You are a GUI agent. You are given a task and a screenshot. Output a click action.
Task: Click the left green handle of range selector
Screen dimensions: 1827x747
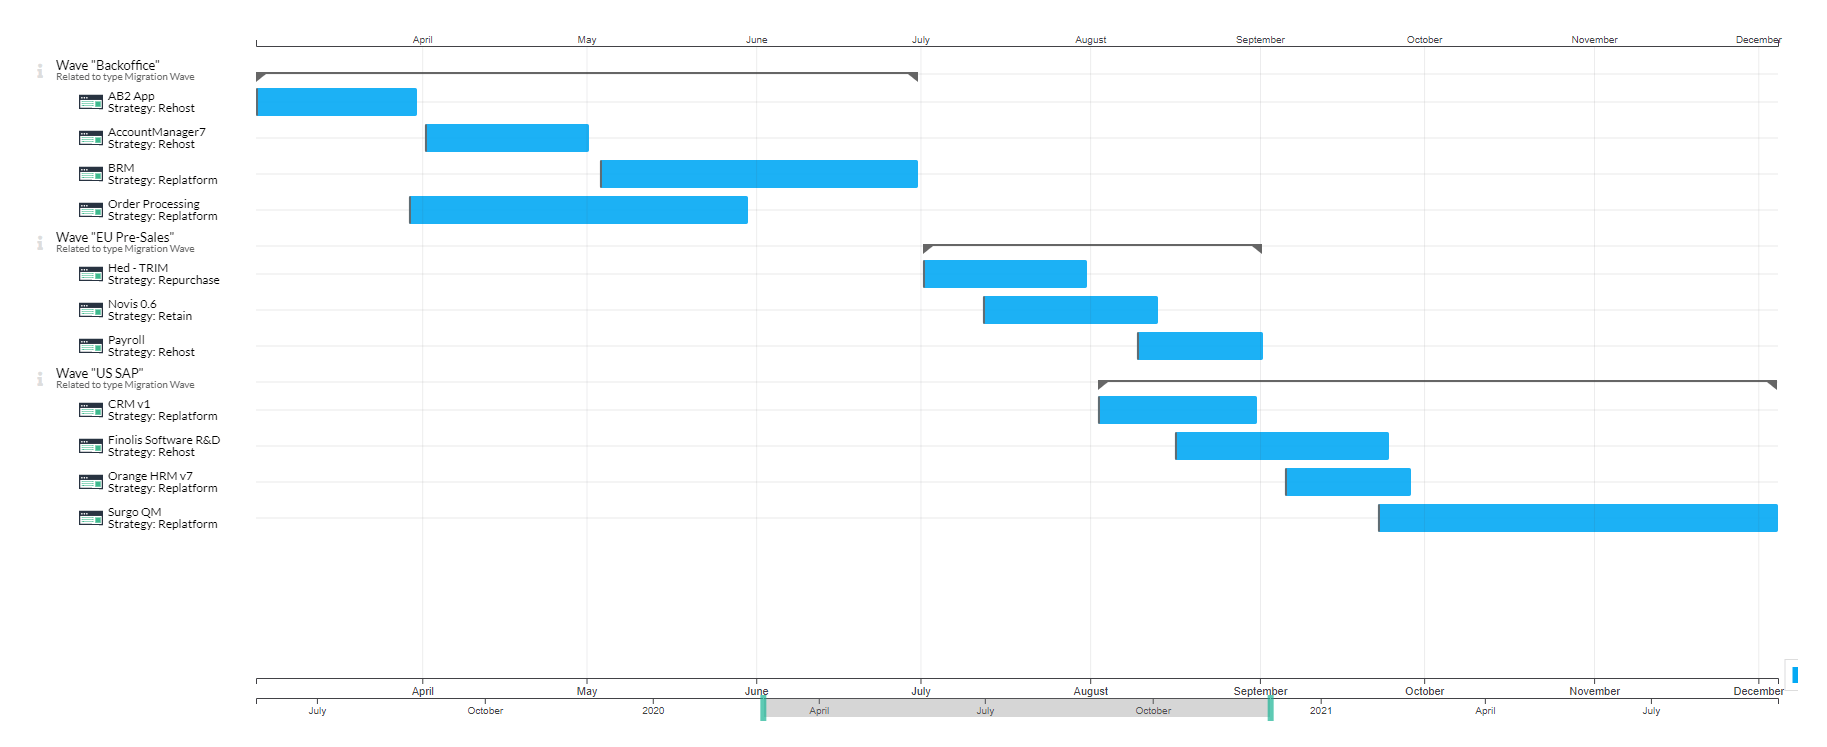(x=763, y=709)
